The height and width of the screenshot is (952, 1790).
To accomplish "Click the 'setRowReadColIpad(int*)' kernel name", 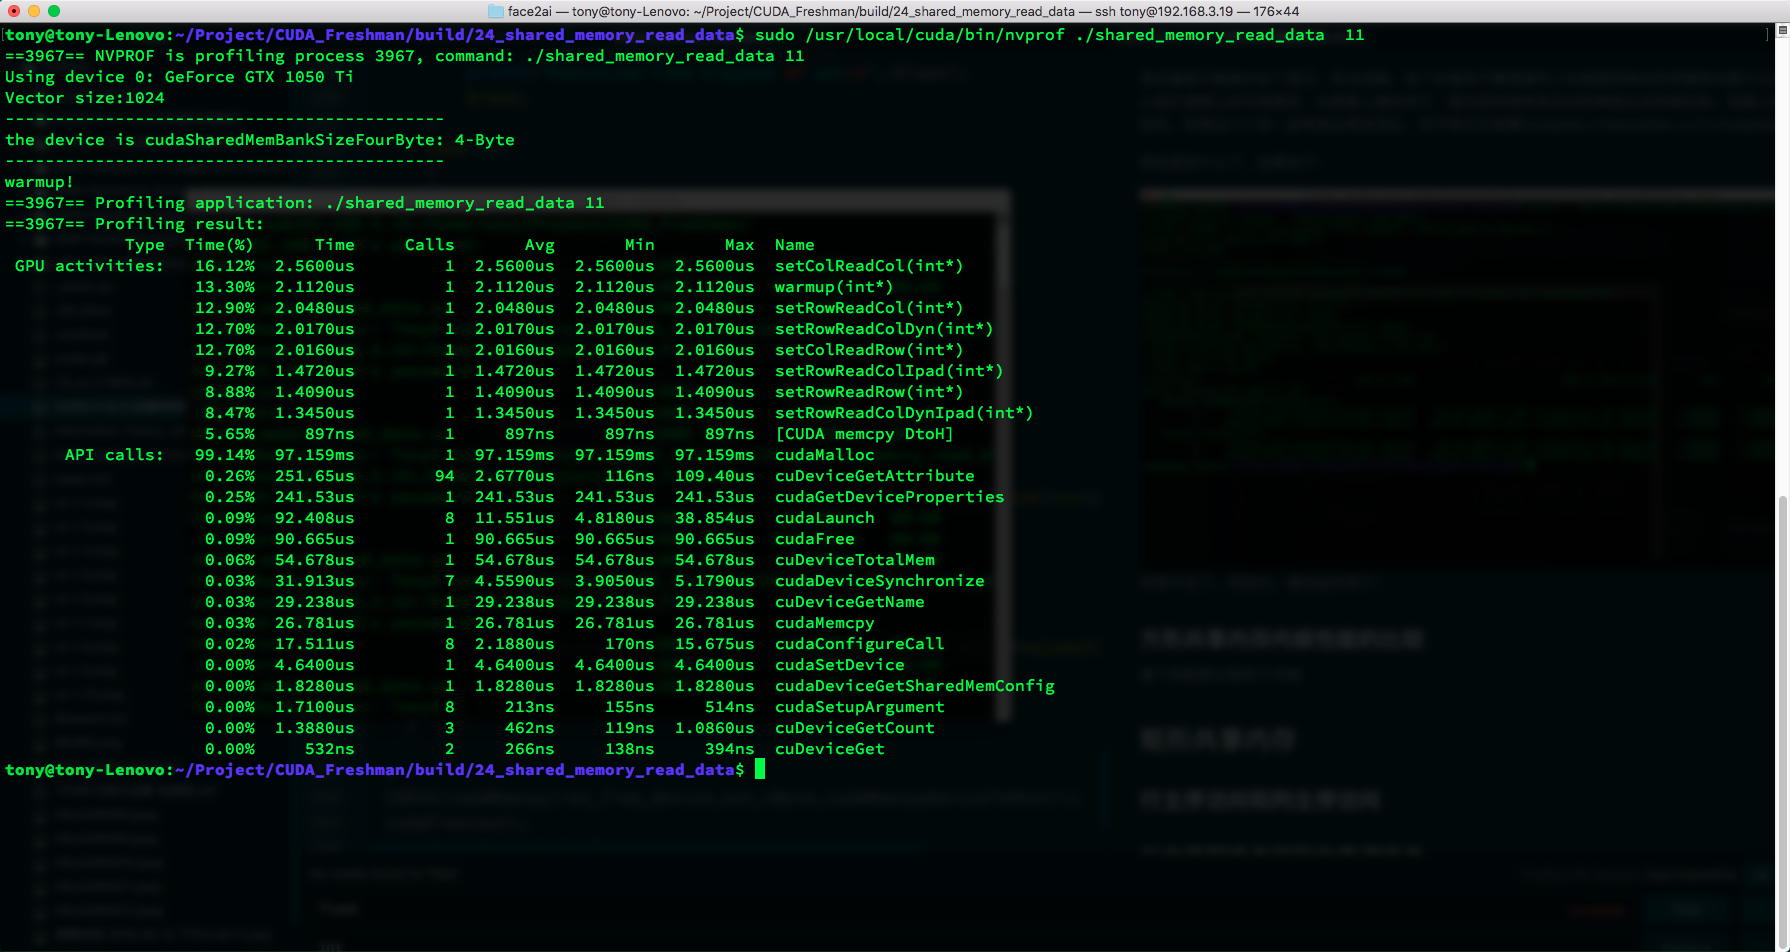I will click(x=889, y=371).
